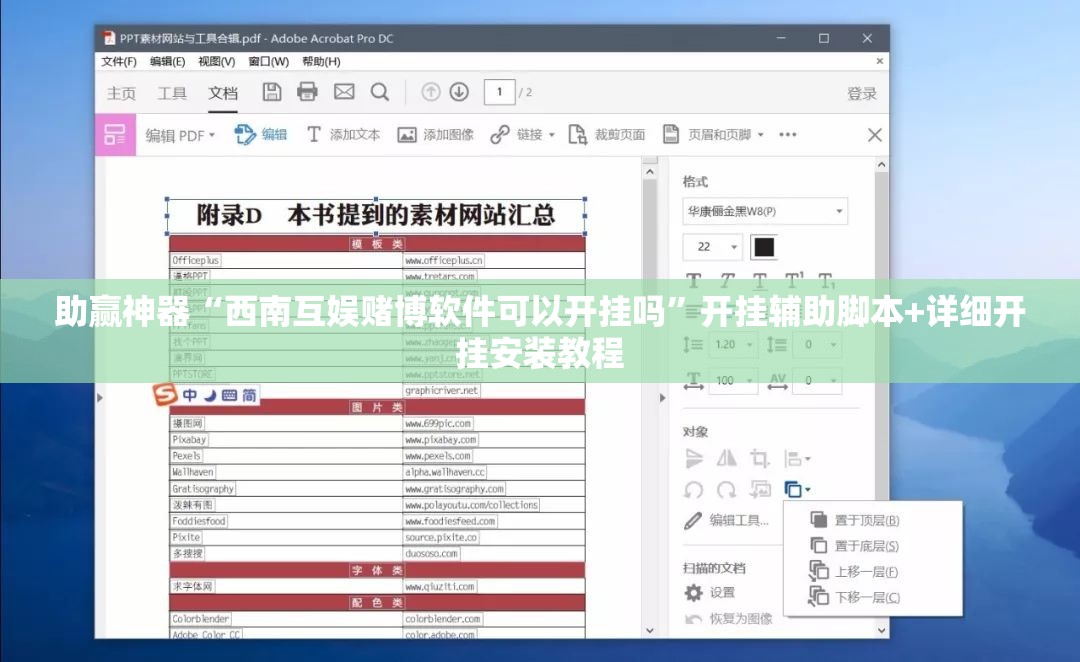Viewport: 1080px width, 662px height.
Task: Close the Edit PDF toolbar with X
Action: pyautogui.click(x=875, y=135)
